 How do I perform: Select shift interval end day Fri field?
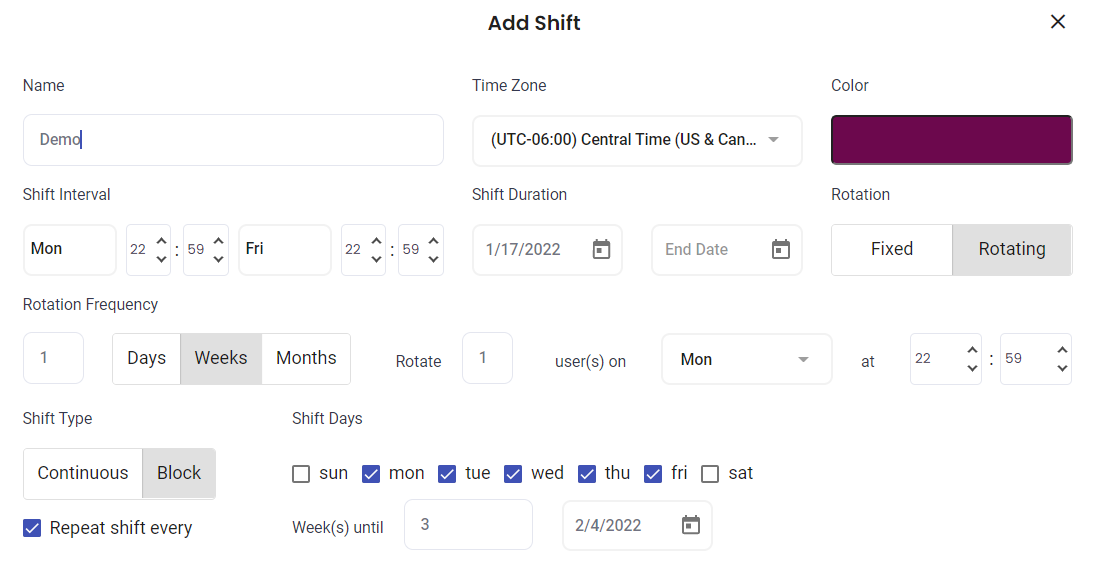coord(284,250)
